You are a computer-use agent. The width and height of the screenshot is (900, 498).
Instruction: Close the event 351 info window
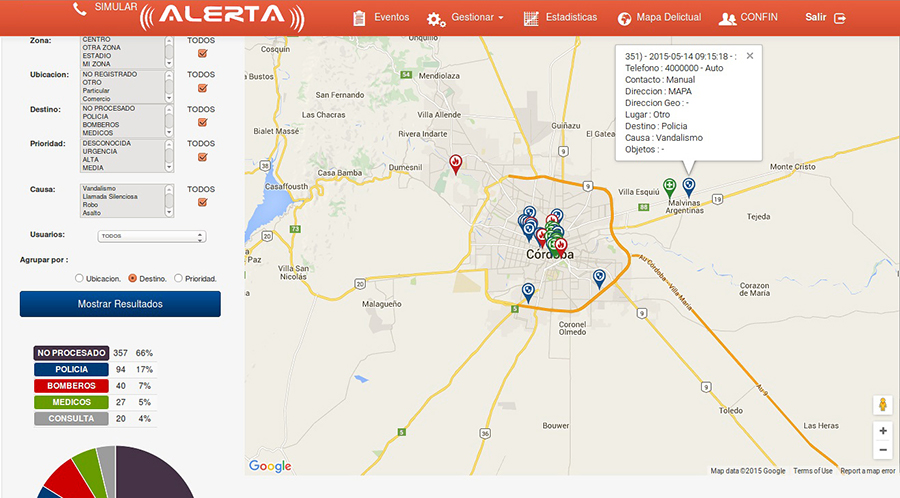[x=750, y=56]
